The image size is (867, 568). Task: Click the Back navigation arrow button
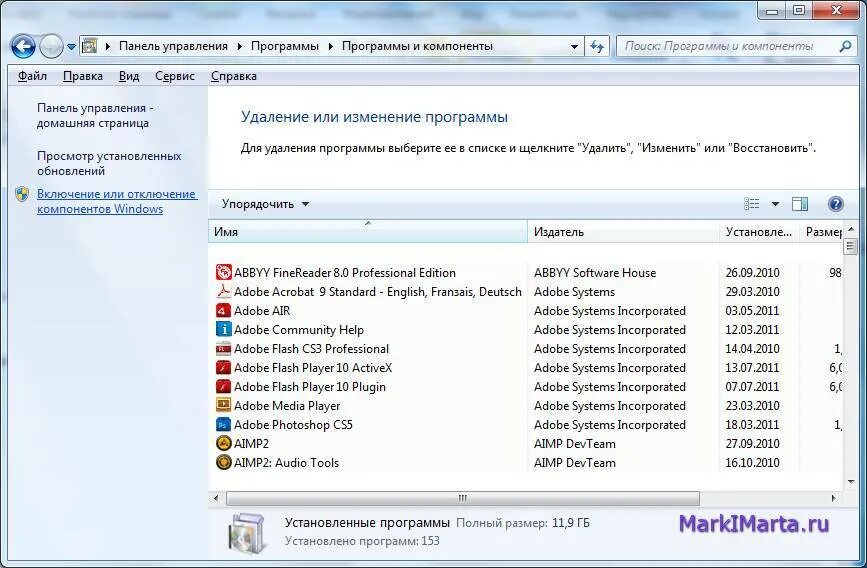pos(23,46)
